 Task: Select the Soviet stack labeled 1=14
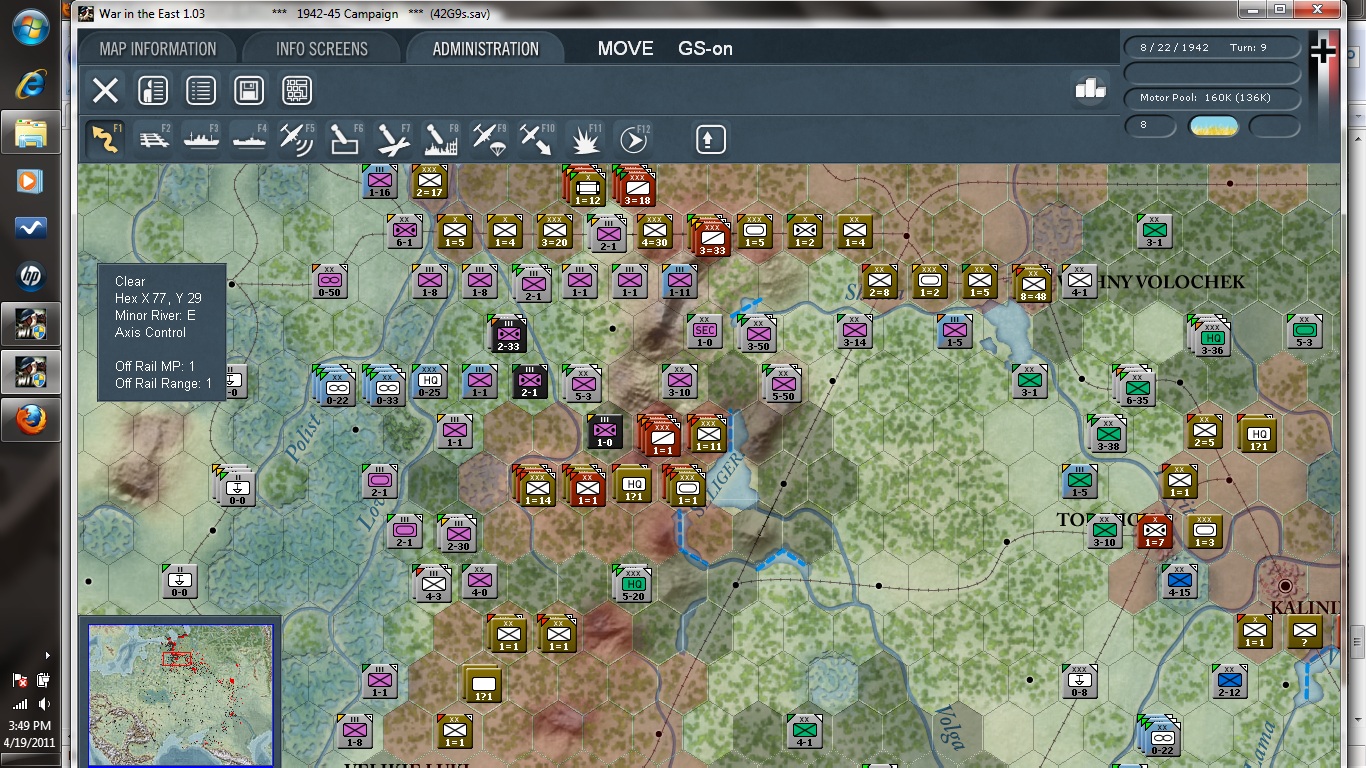[x=536, y=485]
